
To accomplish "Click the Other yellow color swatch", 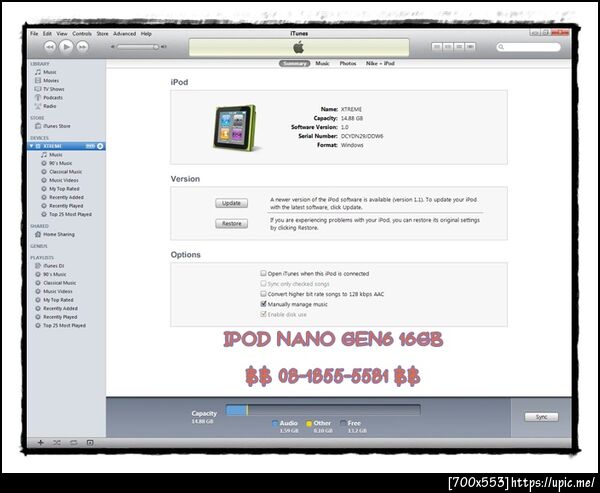I will click(x=309, y=423).
